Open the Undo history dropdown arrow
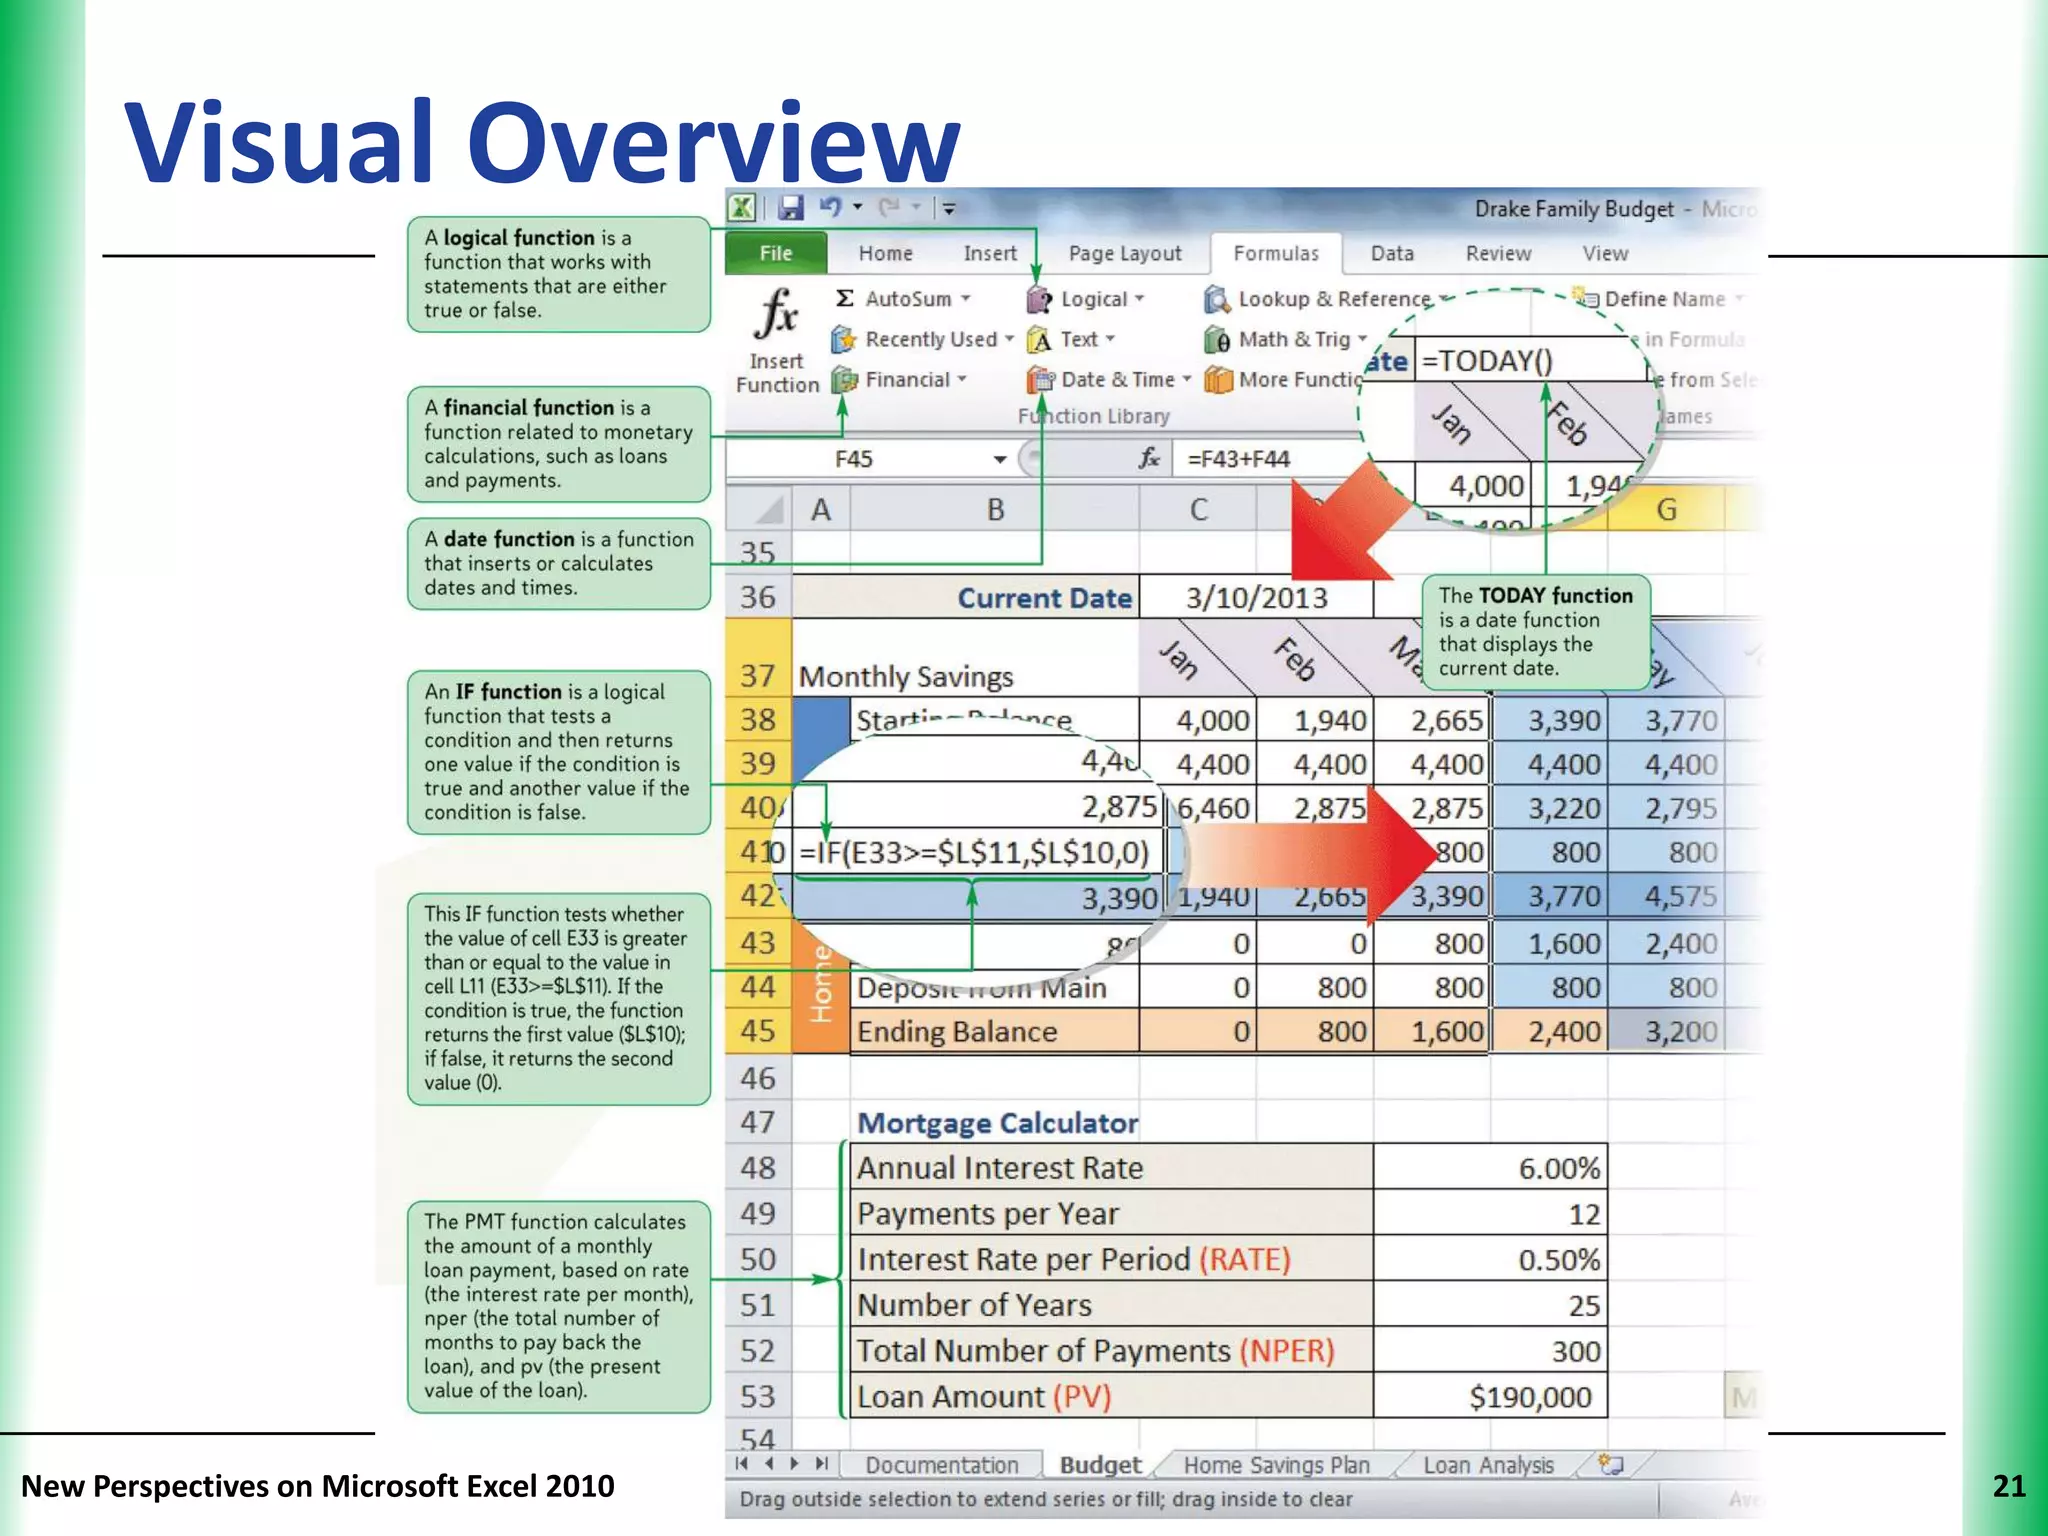The height and width of the screenshot is (1536, 2048). tap(858, 207)
